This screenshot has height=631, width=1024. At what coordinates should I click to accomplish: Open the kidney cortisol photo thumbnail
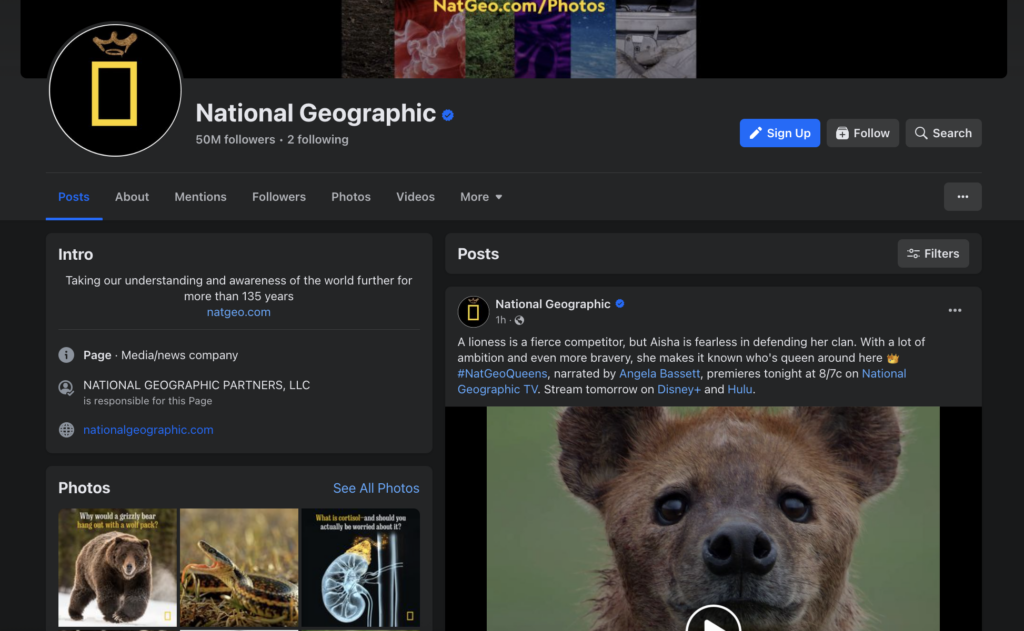click(361, 567)
